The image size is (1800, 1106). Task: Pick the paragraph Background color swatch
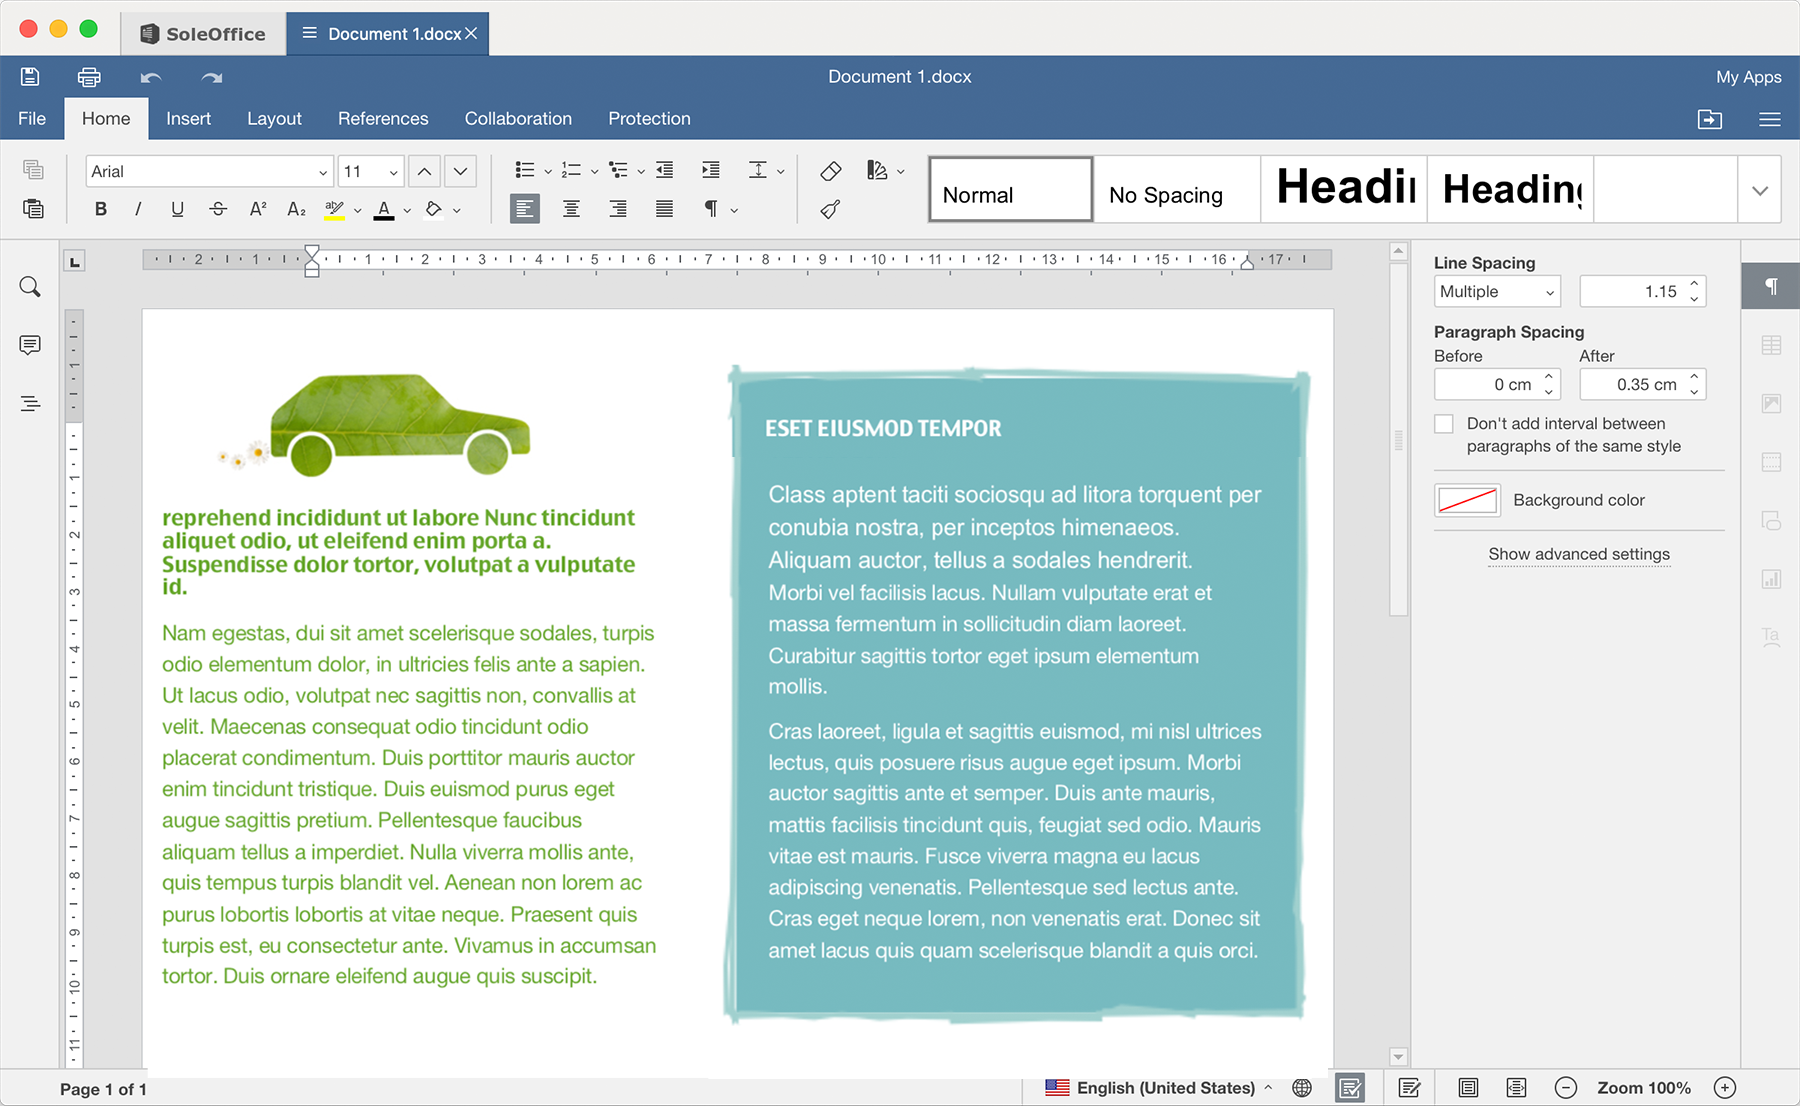[1467, 500]
